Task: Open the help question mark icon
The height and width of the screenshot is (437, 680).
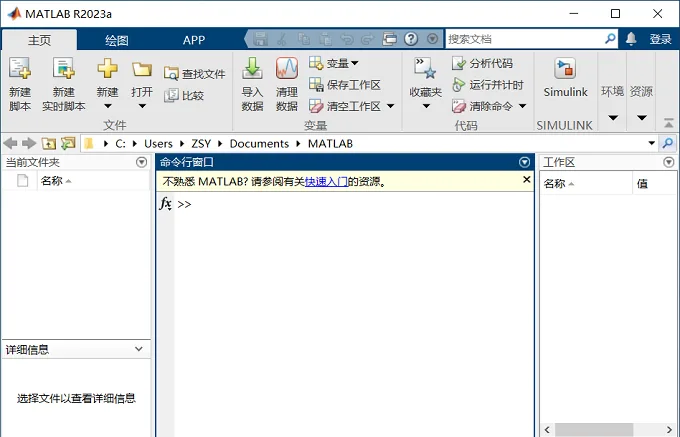Action: tap(411, 39)
